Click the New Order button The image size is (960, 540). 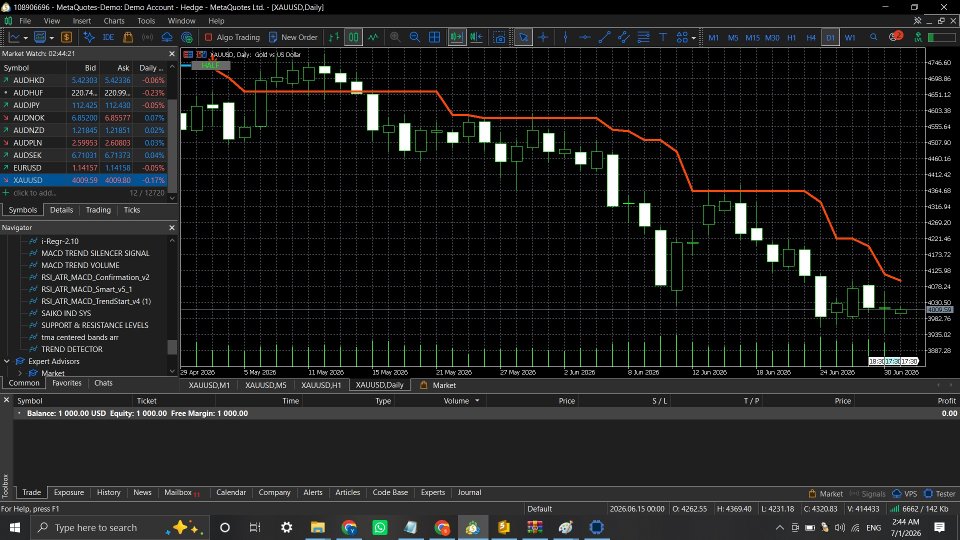293,37
